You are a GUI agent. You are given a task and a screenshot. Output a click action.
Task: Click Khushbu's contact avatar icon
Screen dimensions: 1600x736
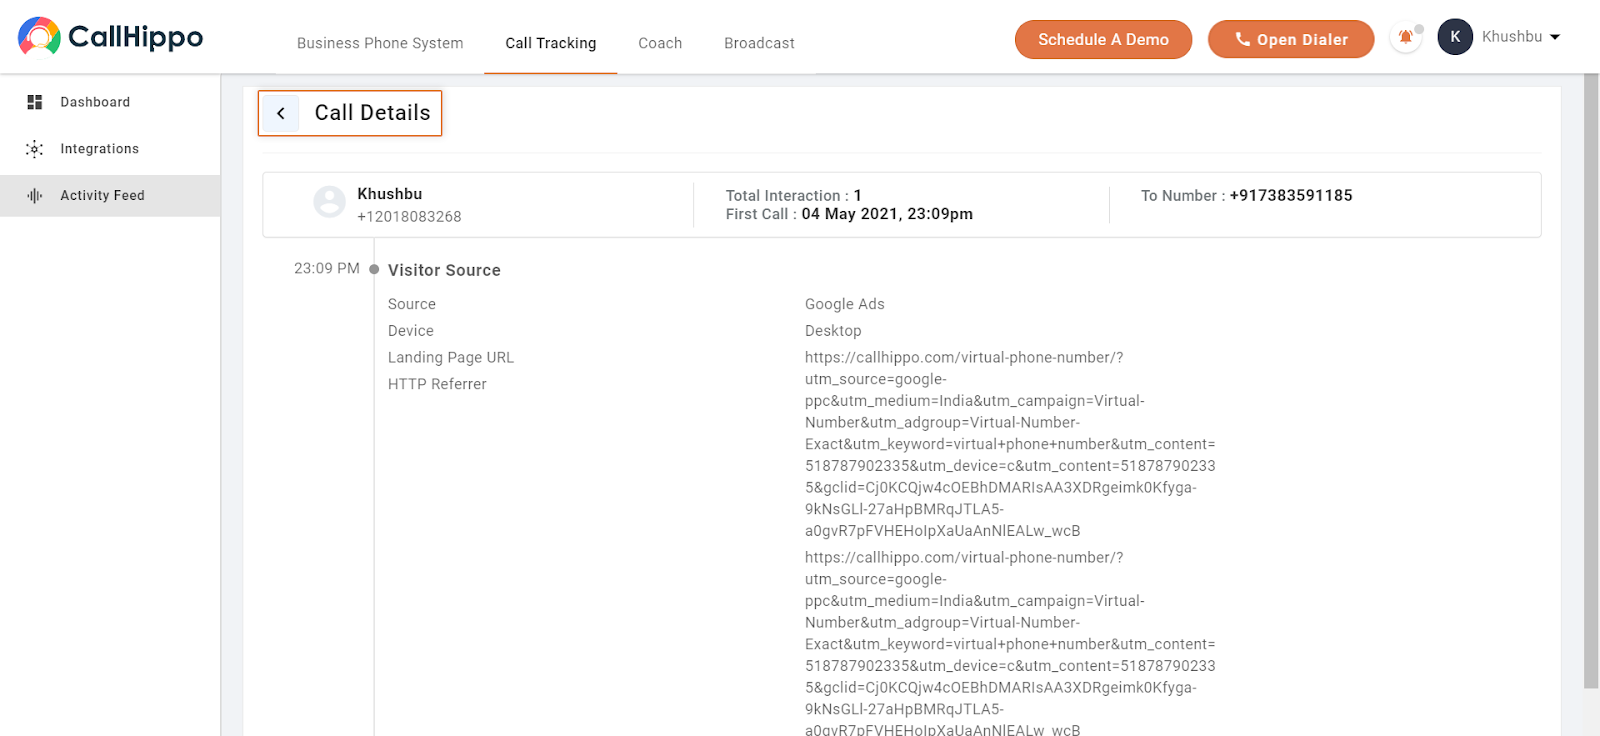(x=330, y=202)
